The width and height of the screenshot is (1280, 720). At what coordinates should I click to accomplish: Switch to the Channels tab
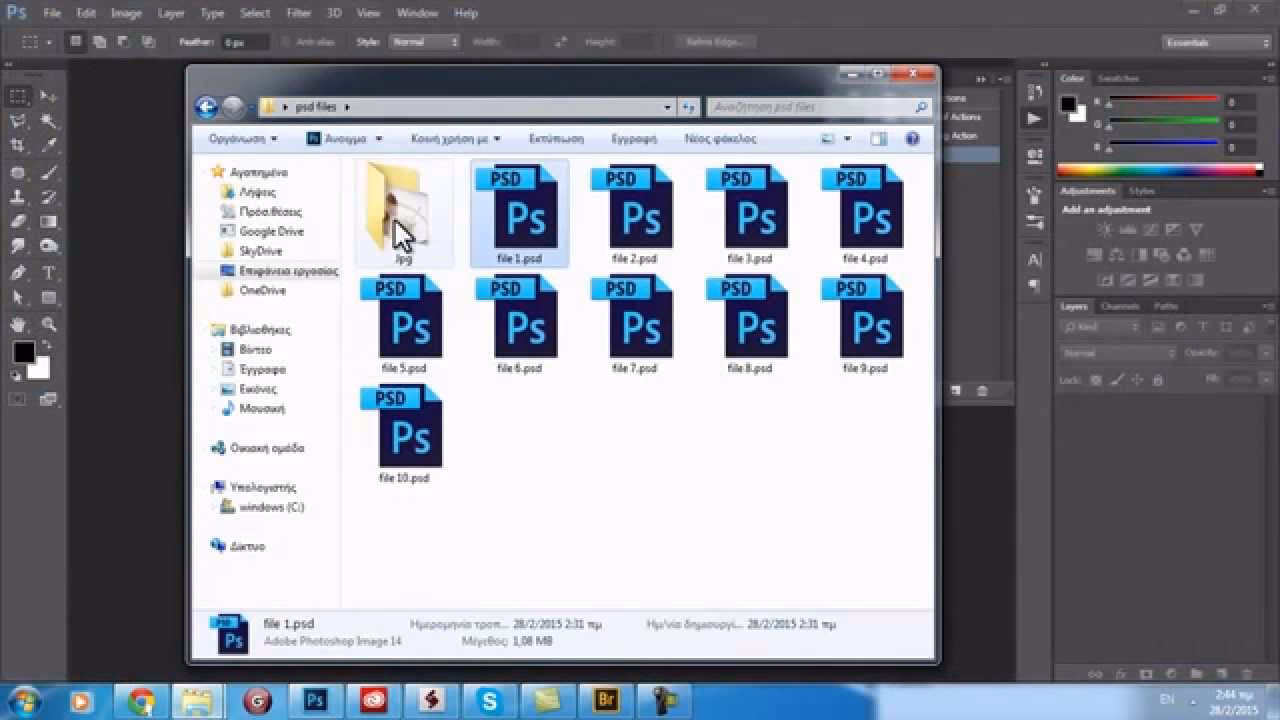(1120, 306)
